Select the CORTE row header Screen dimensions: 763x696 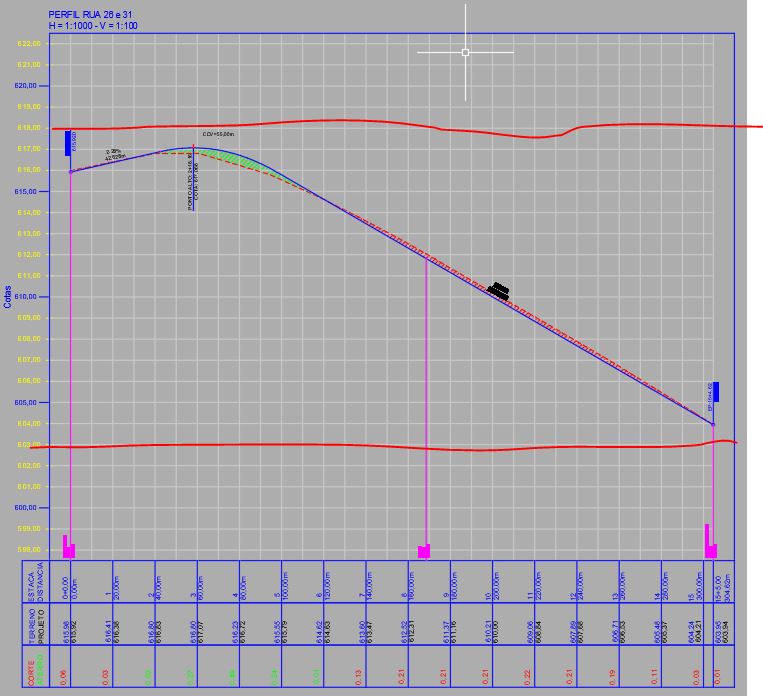(31, 673)
